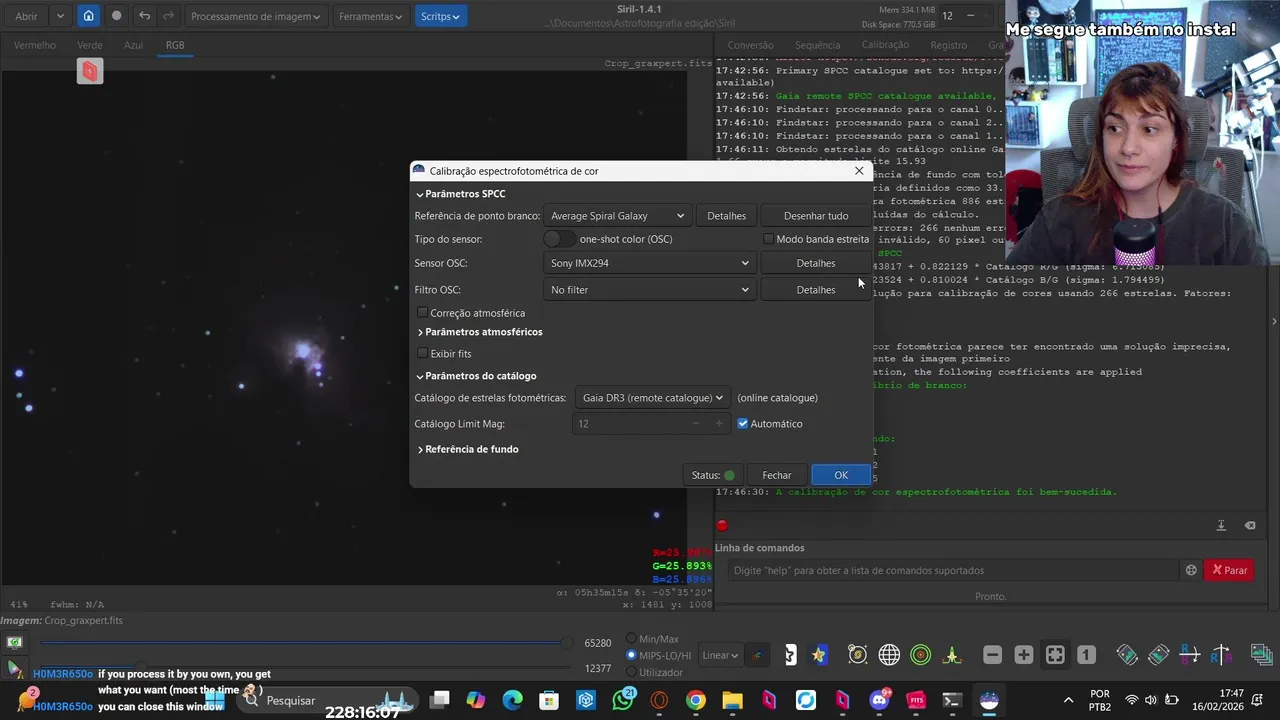Collapse Parâmetros do catálogo section

point(477,376)
